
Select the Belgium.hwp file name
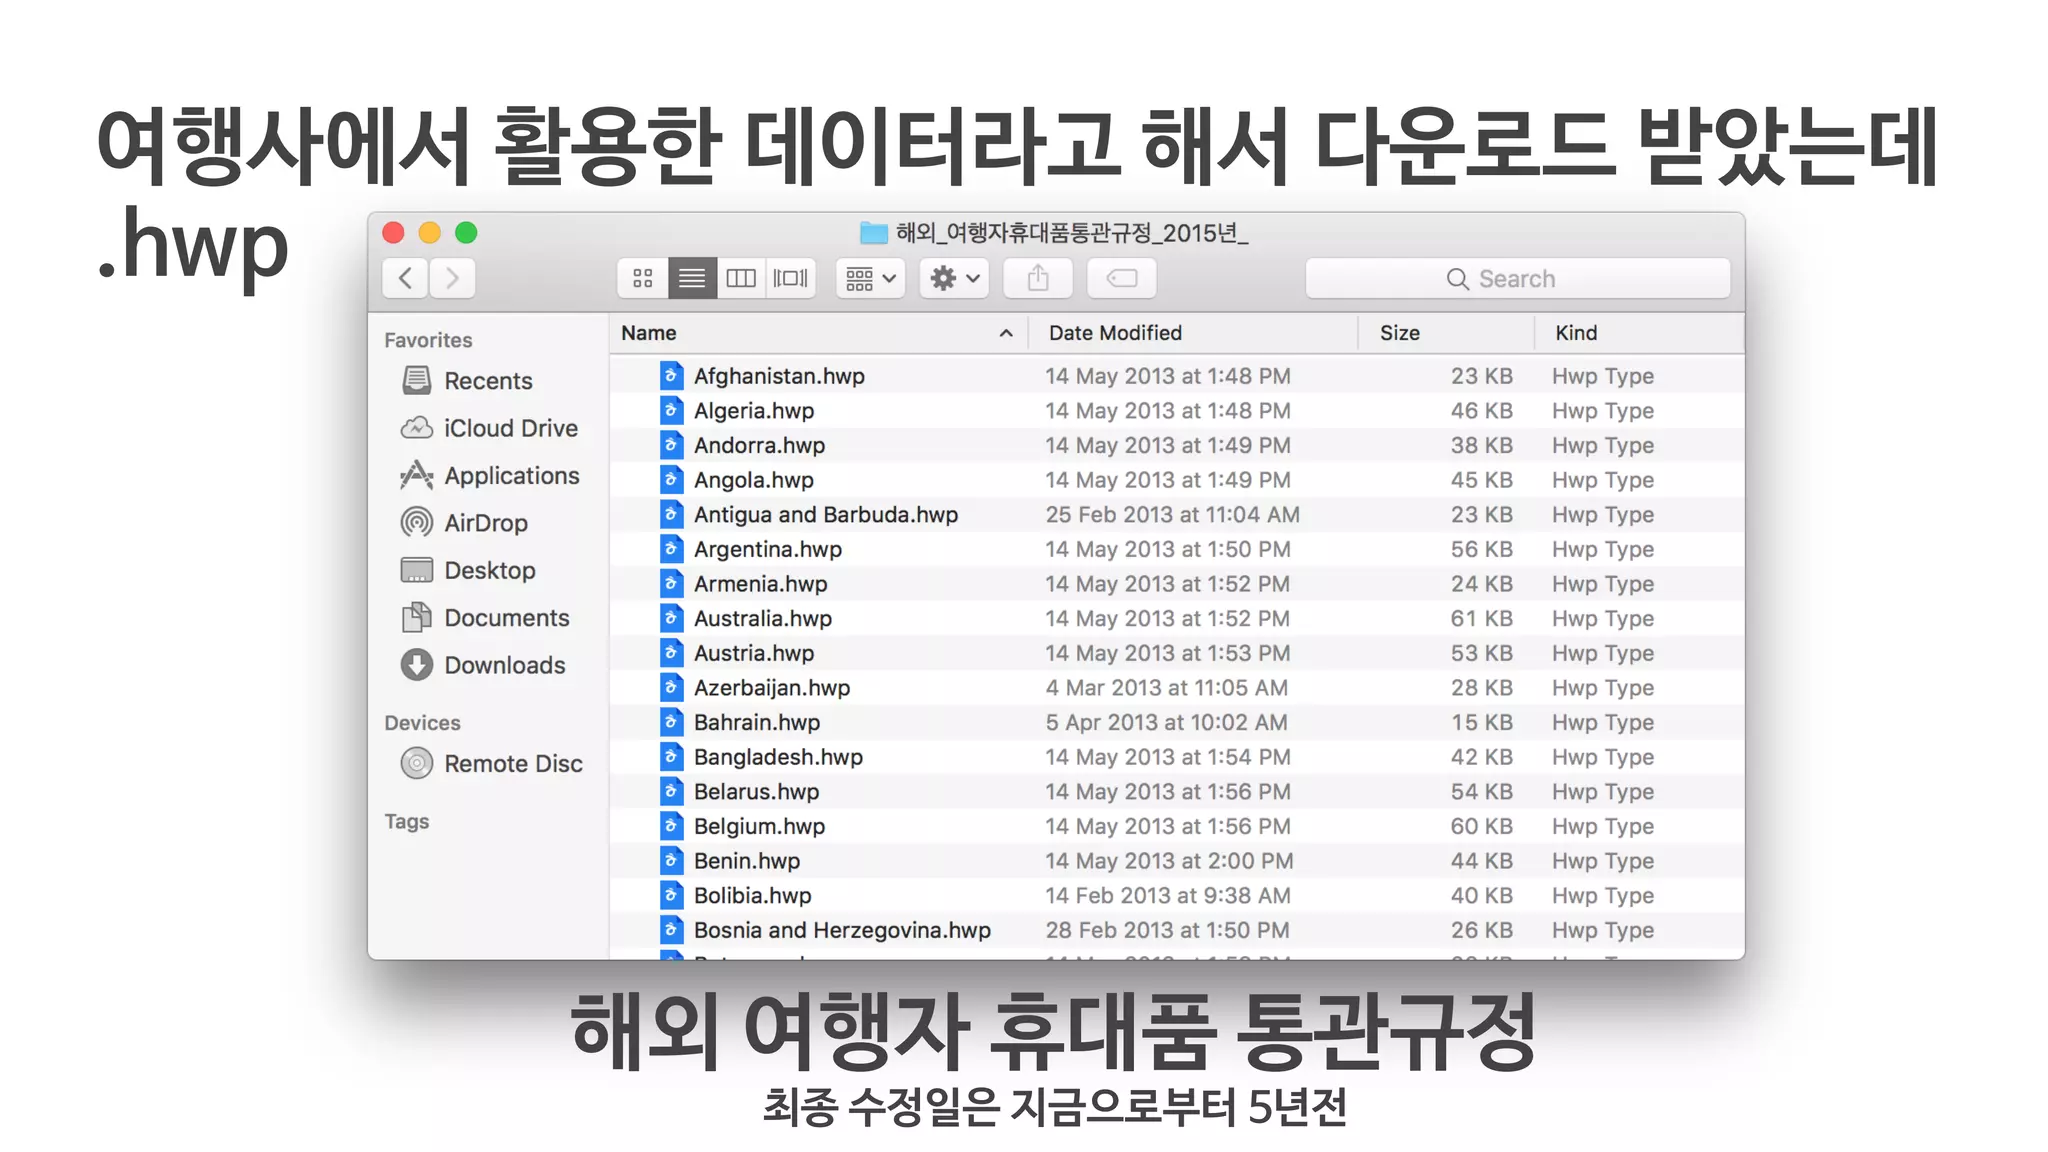[x=759, y=826]
